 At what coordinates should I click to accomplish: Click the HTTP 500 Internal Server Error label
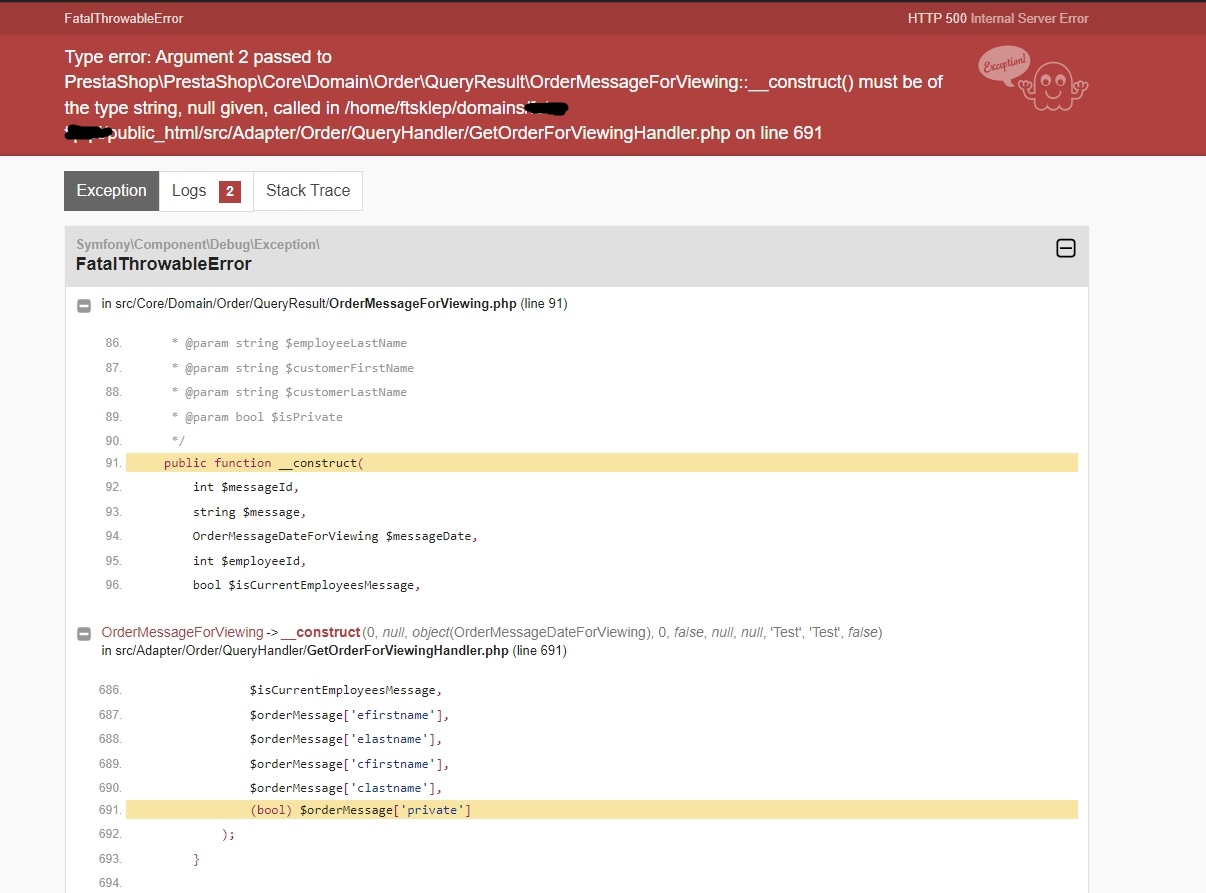997,17
